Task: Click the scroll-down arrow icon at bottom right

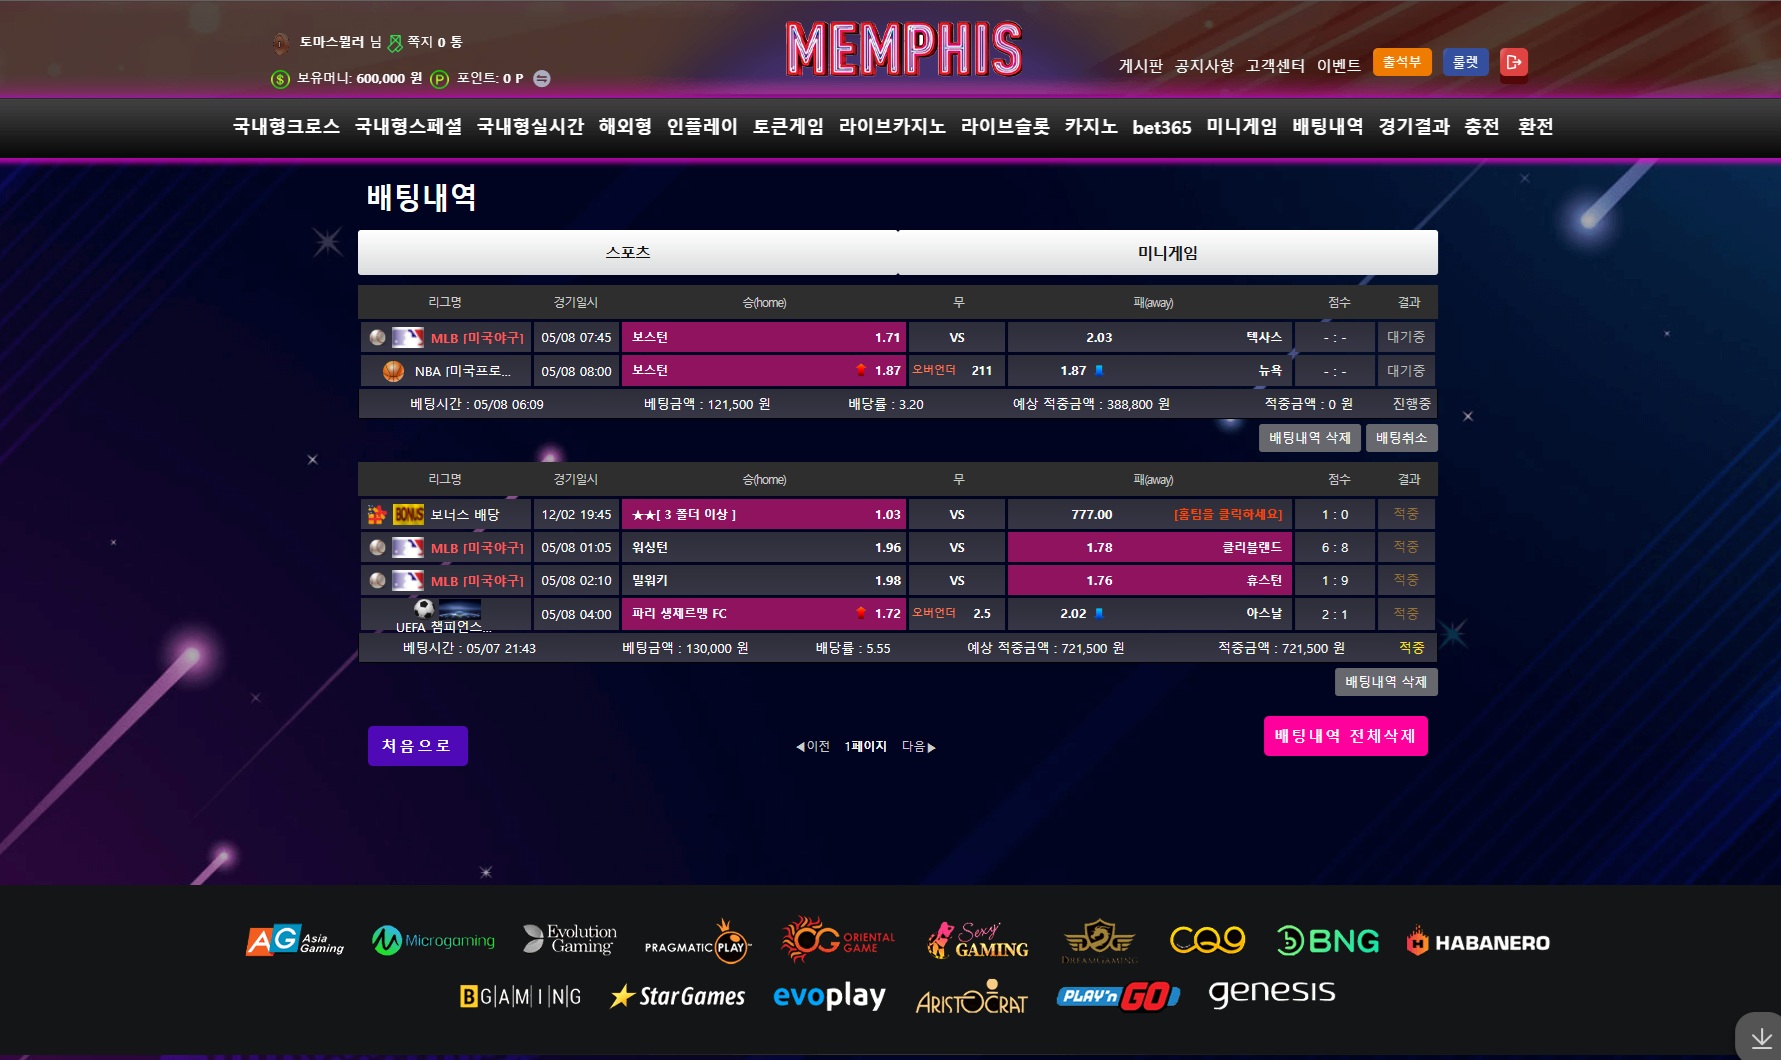Action: [x=1761, y=1038]
